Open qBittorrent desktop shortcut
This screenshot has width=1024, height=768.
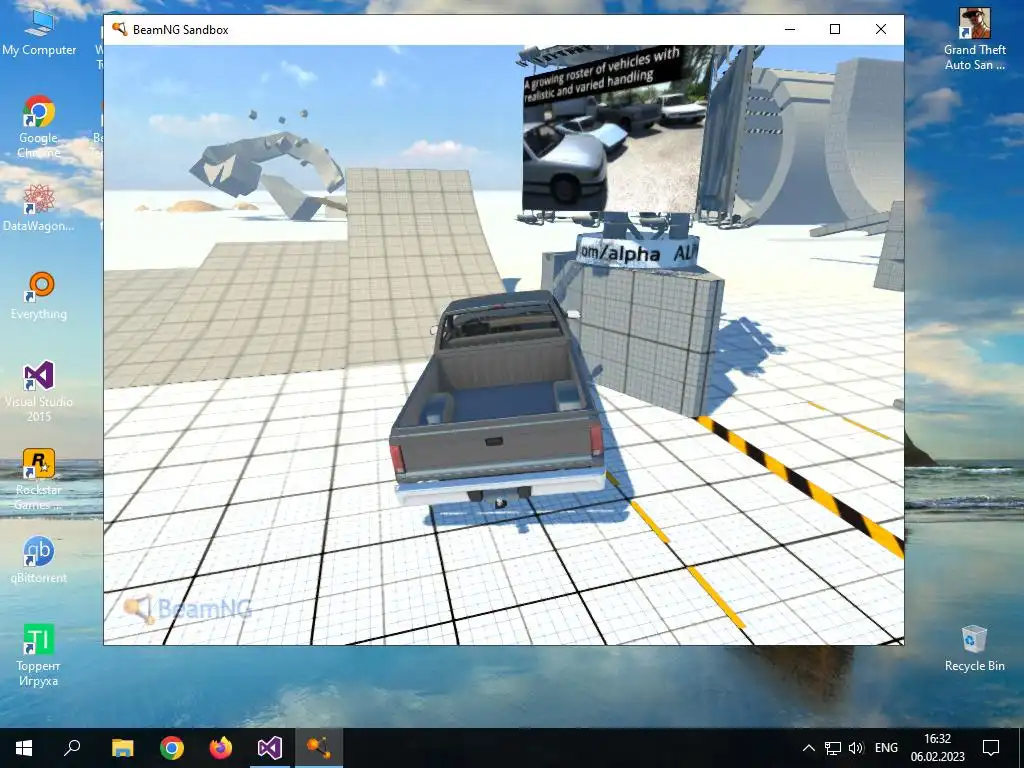click(39, 560)
